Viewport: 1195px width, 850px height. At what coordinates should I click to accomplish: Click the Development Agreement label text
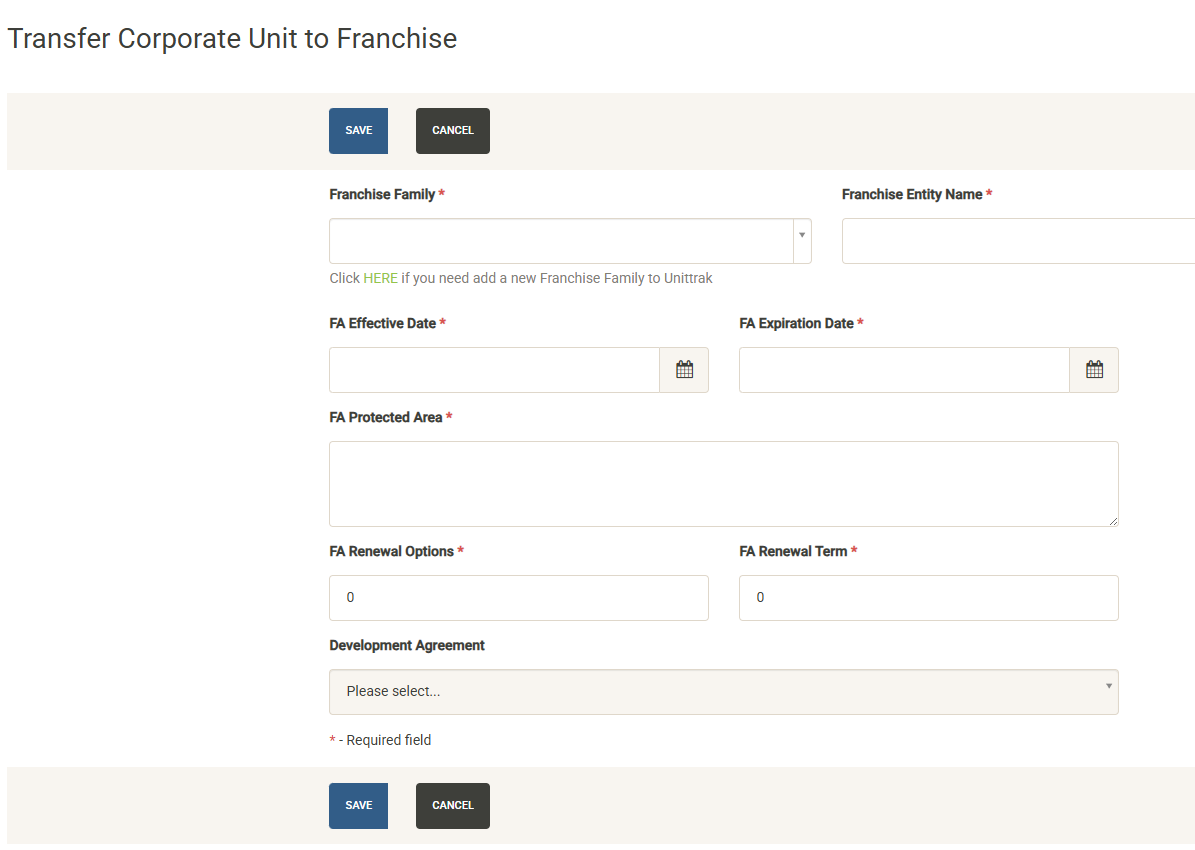pos(407,646)
